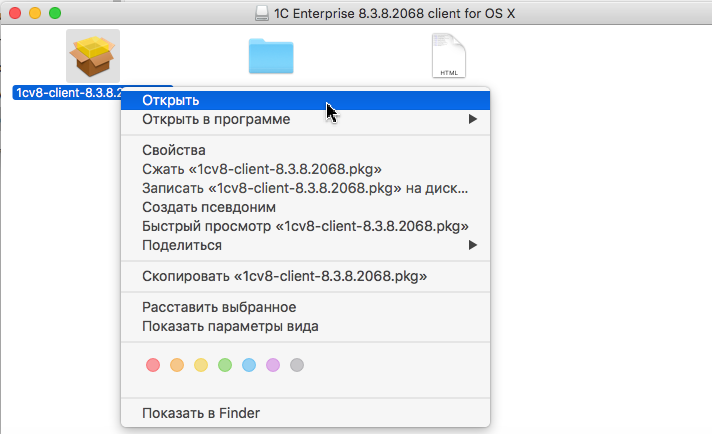Image resolution: width=712 pixels, height=434 pixels.
Task: Apply the red color tag
Action: coord(153,365)
